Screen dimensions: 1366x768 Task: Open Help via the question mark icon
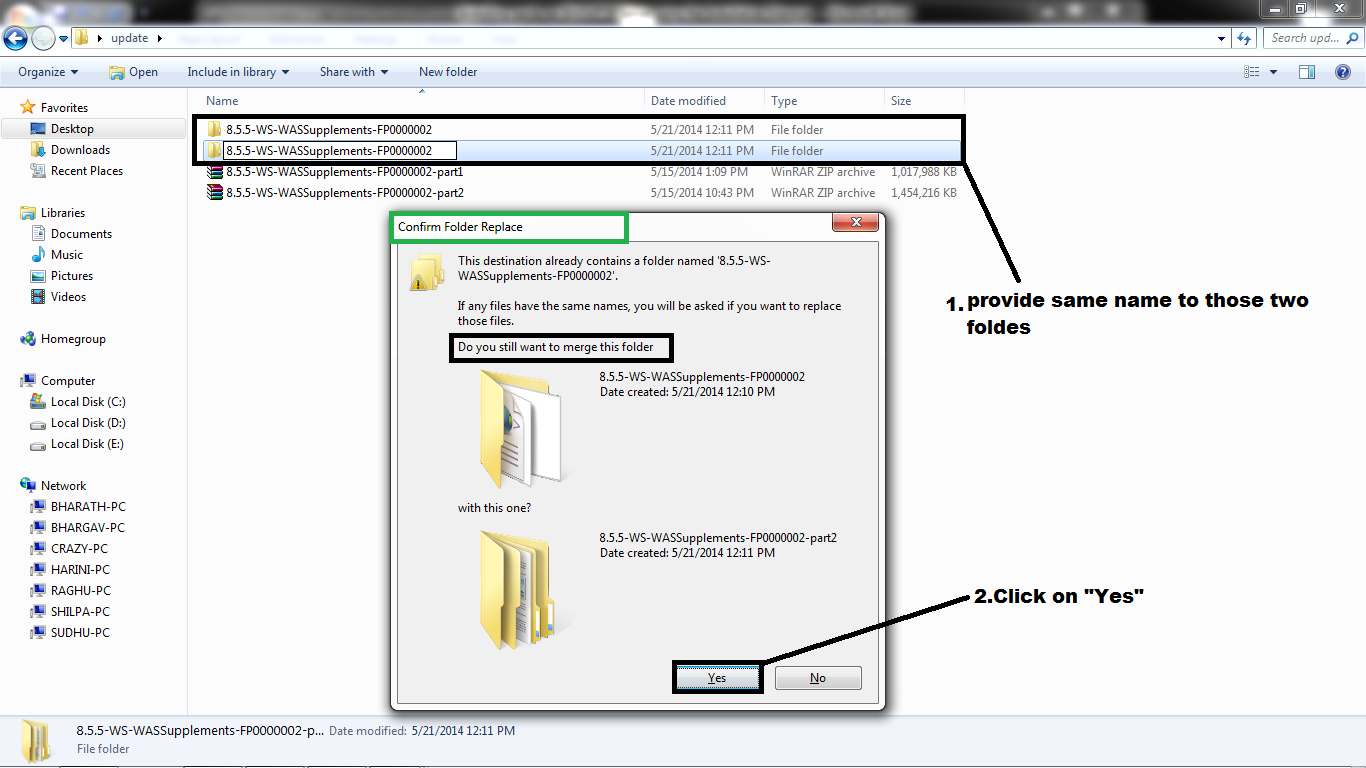(1345, 71)
